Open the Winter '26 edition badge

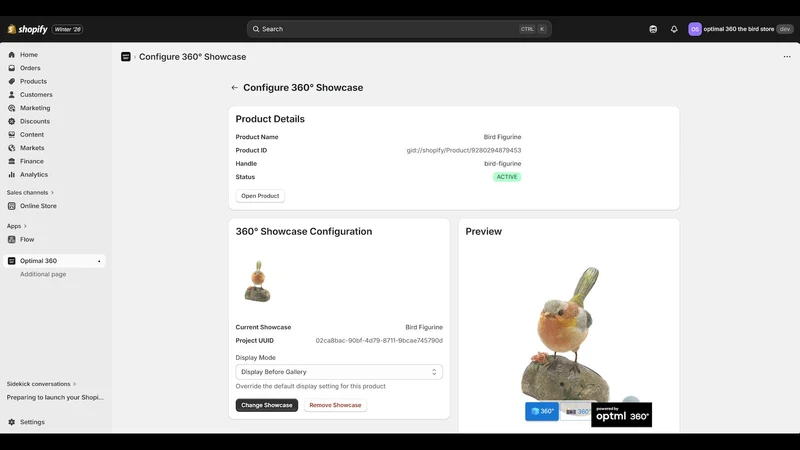pyautogui.click(x=67, y=29)
